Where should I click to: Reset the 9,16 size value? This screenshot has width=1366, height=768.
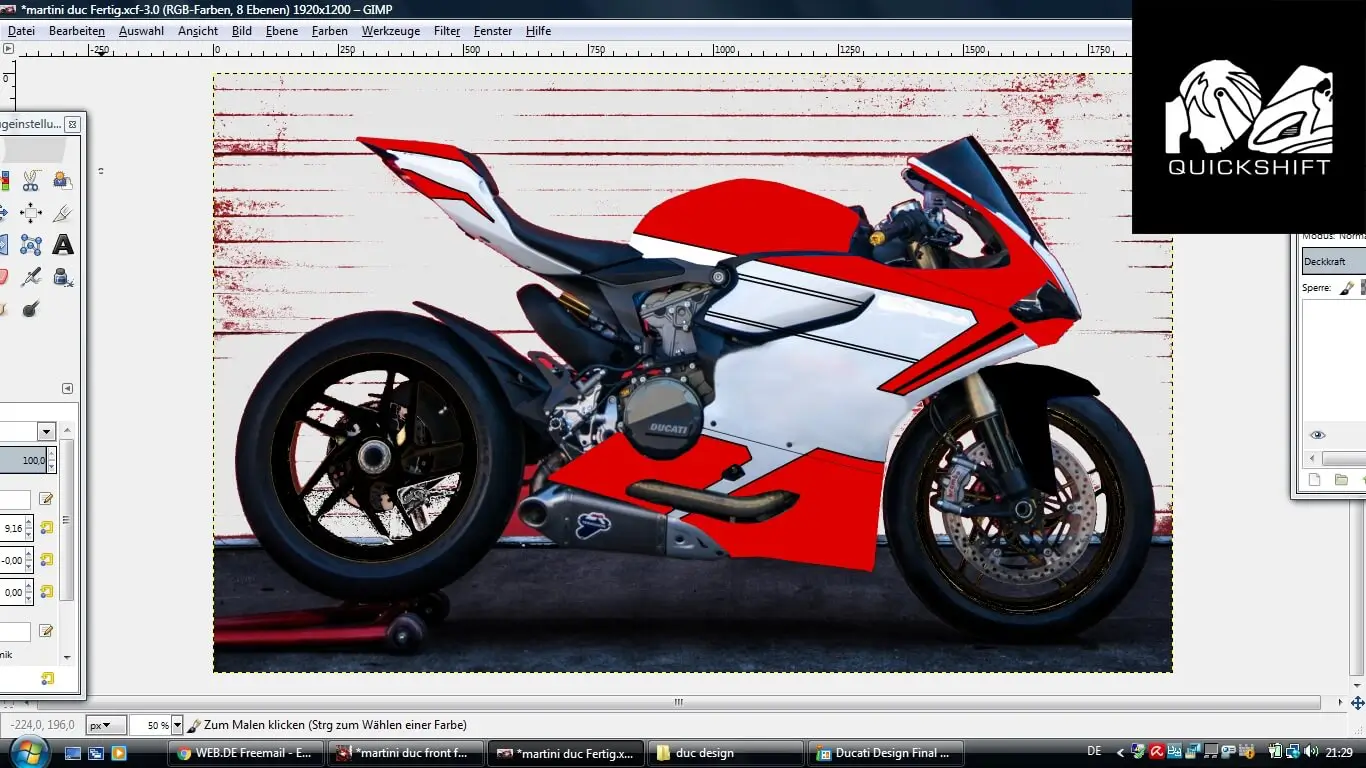click(47, 528)
